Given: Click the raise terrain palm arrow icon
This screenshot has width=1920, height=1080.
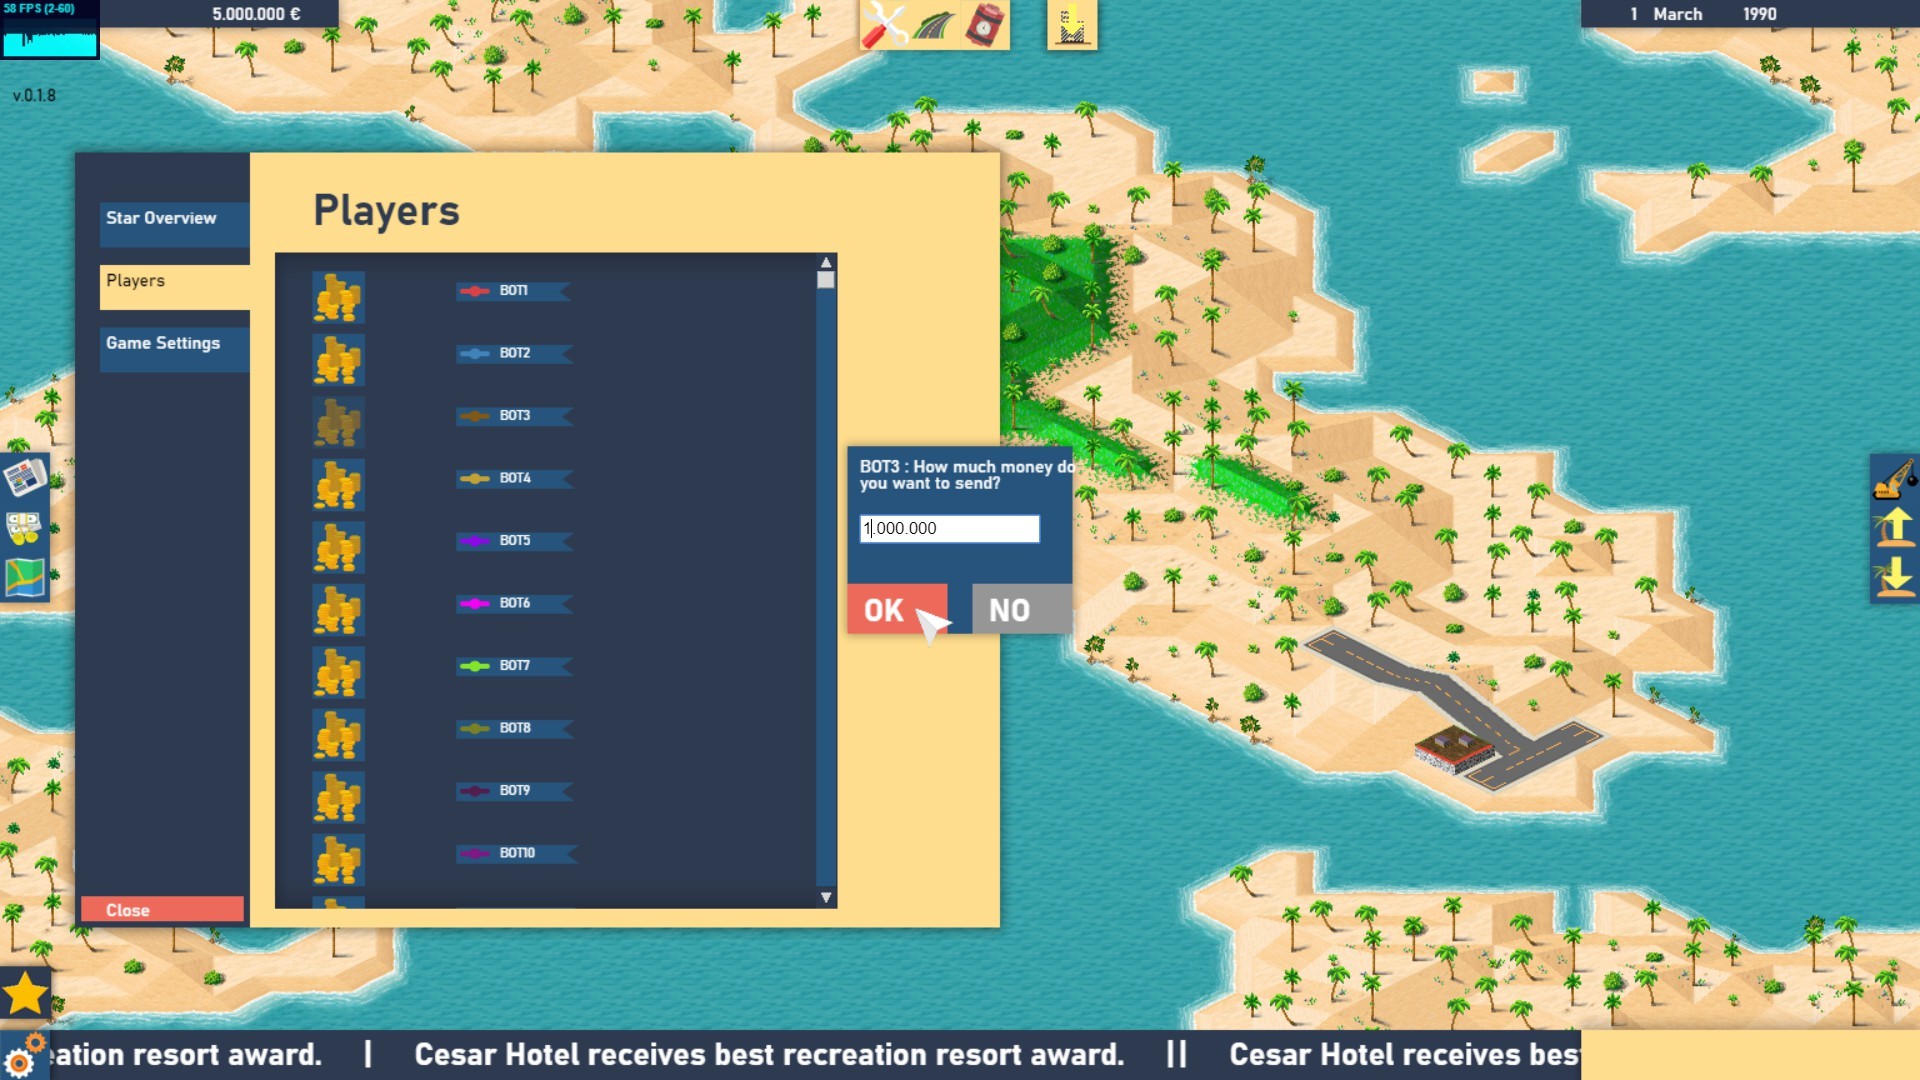Looking at the screenshot, I should [x=1894, y=528].
